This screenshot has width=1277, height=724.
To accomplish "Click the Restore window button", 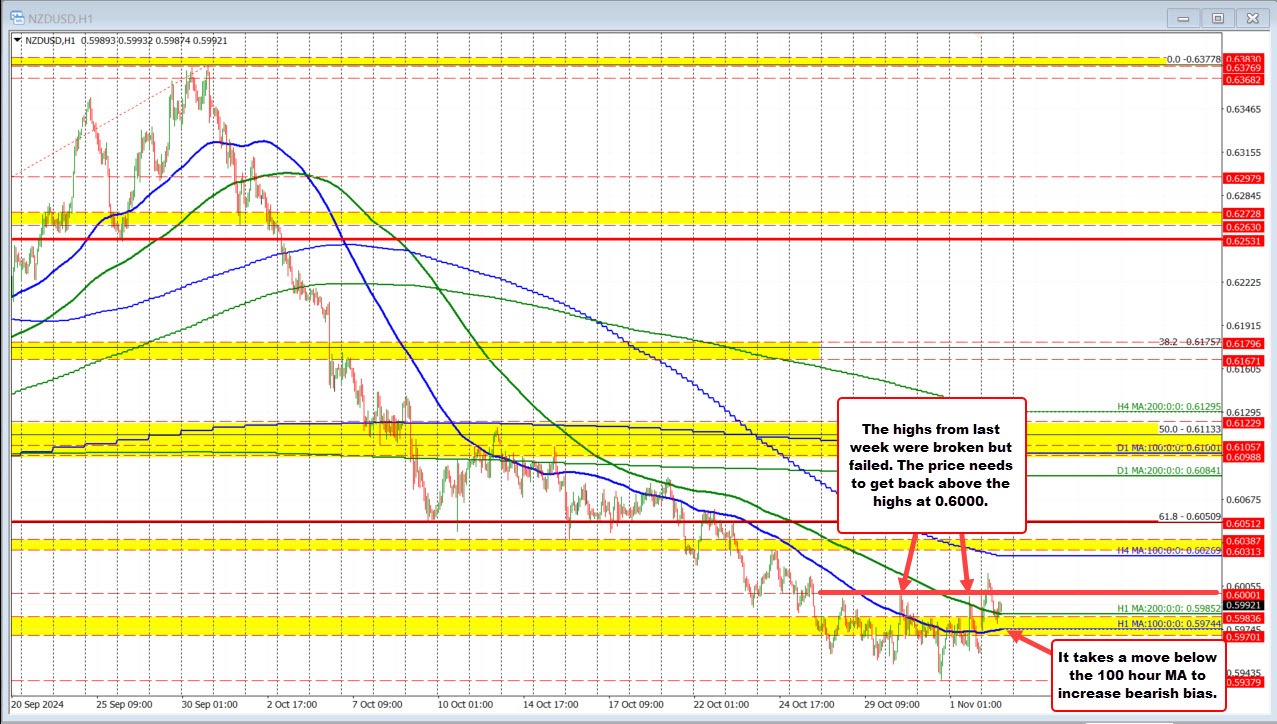I will coord(1217,17).
